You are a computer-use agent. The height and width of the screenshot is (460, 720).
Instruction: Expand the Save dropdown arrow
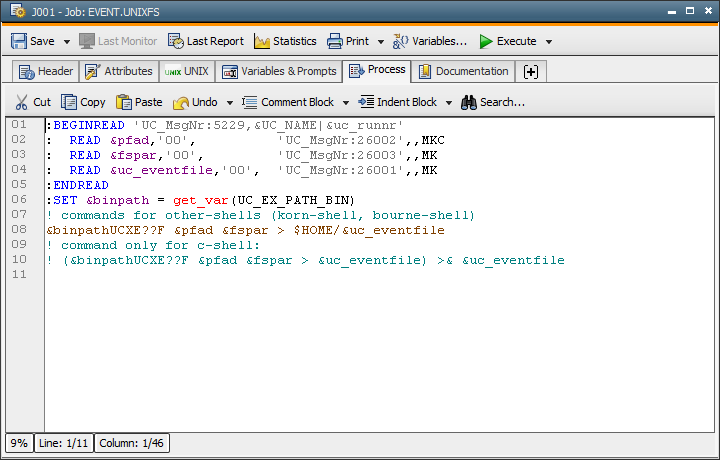tap(67, 42)
